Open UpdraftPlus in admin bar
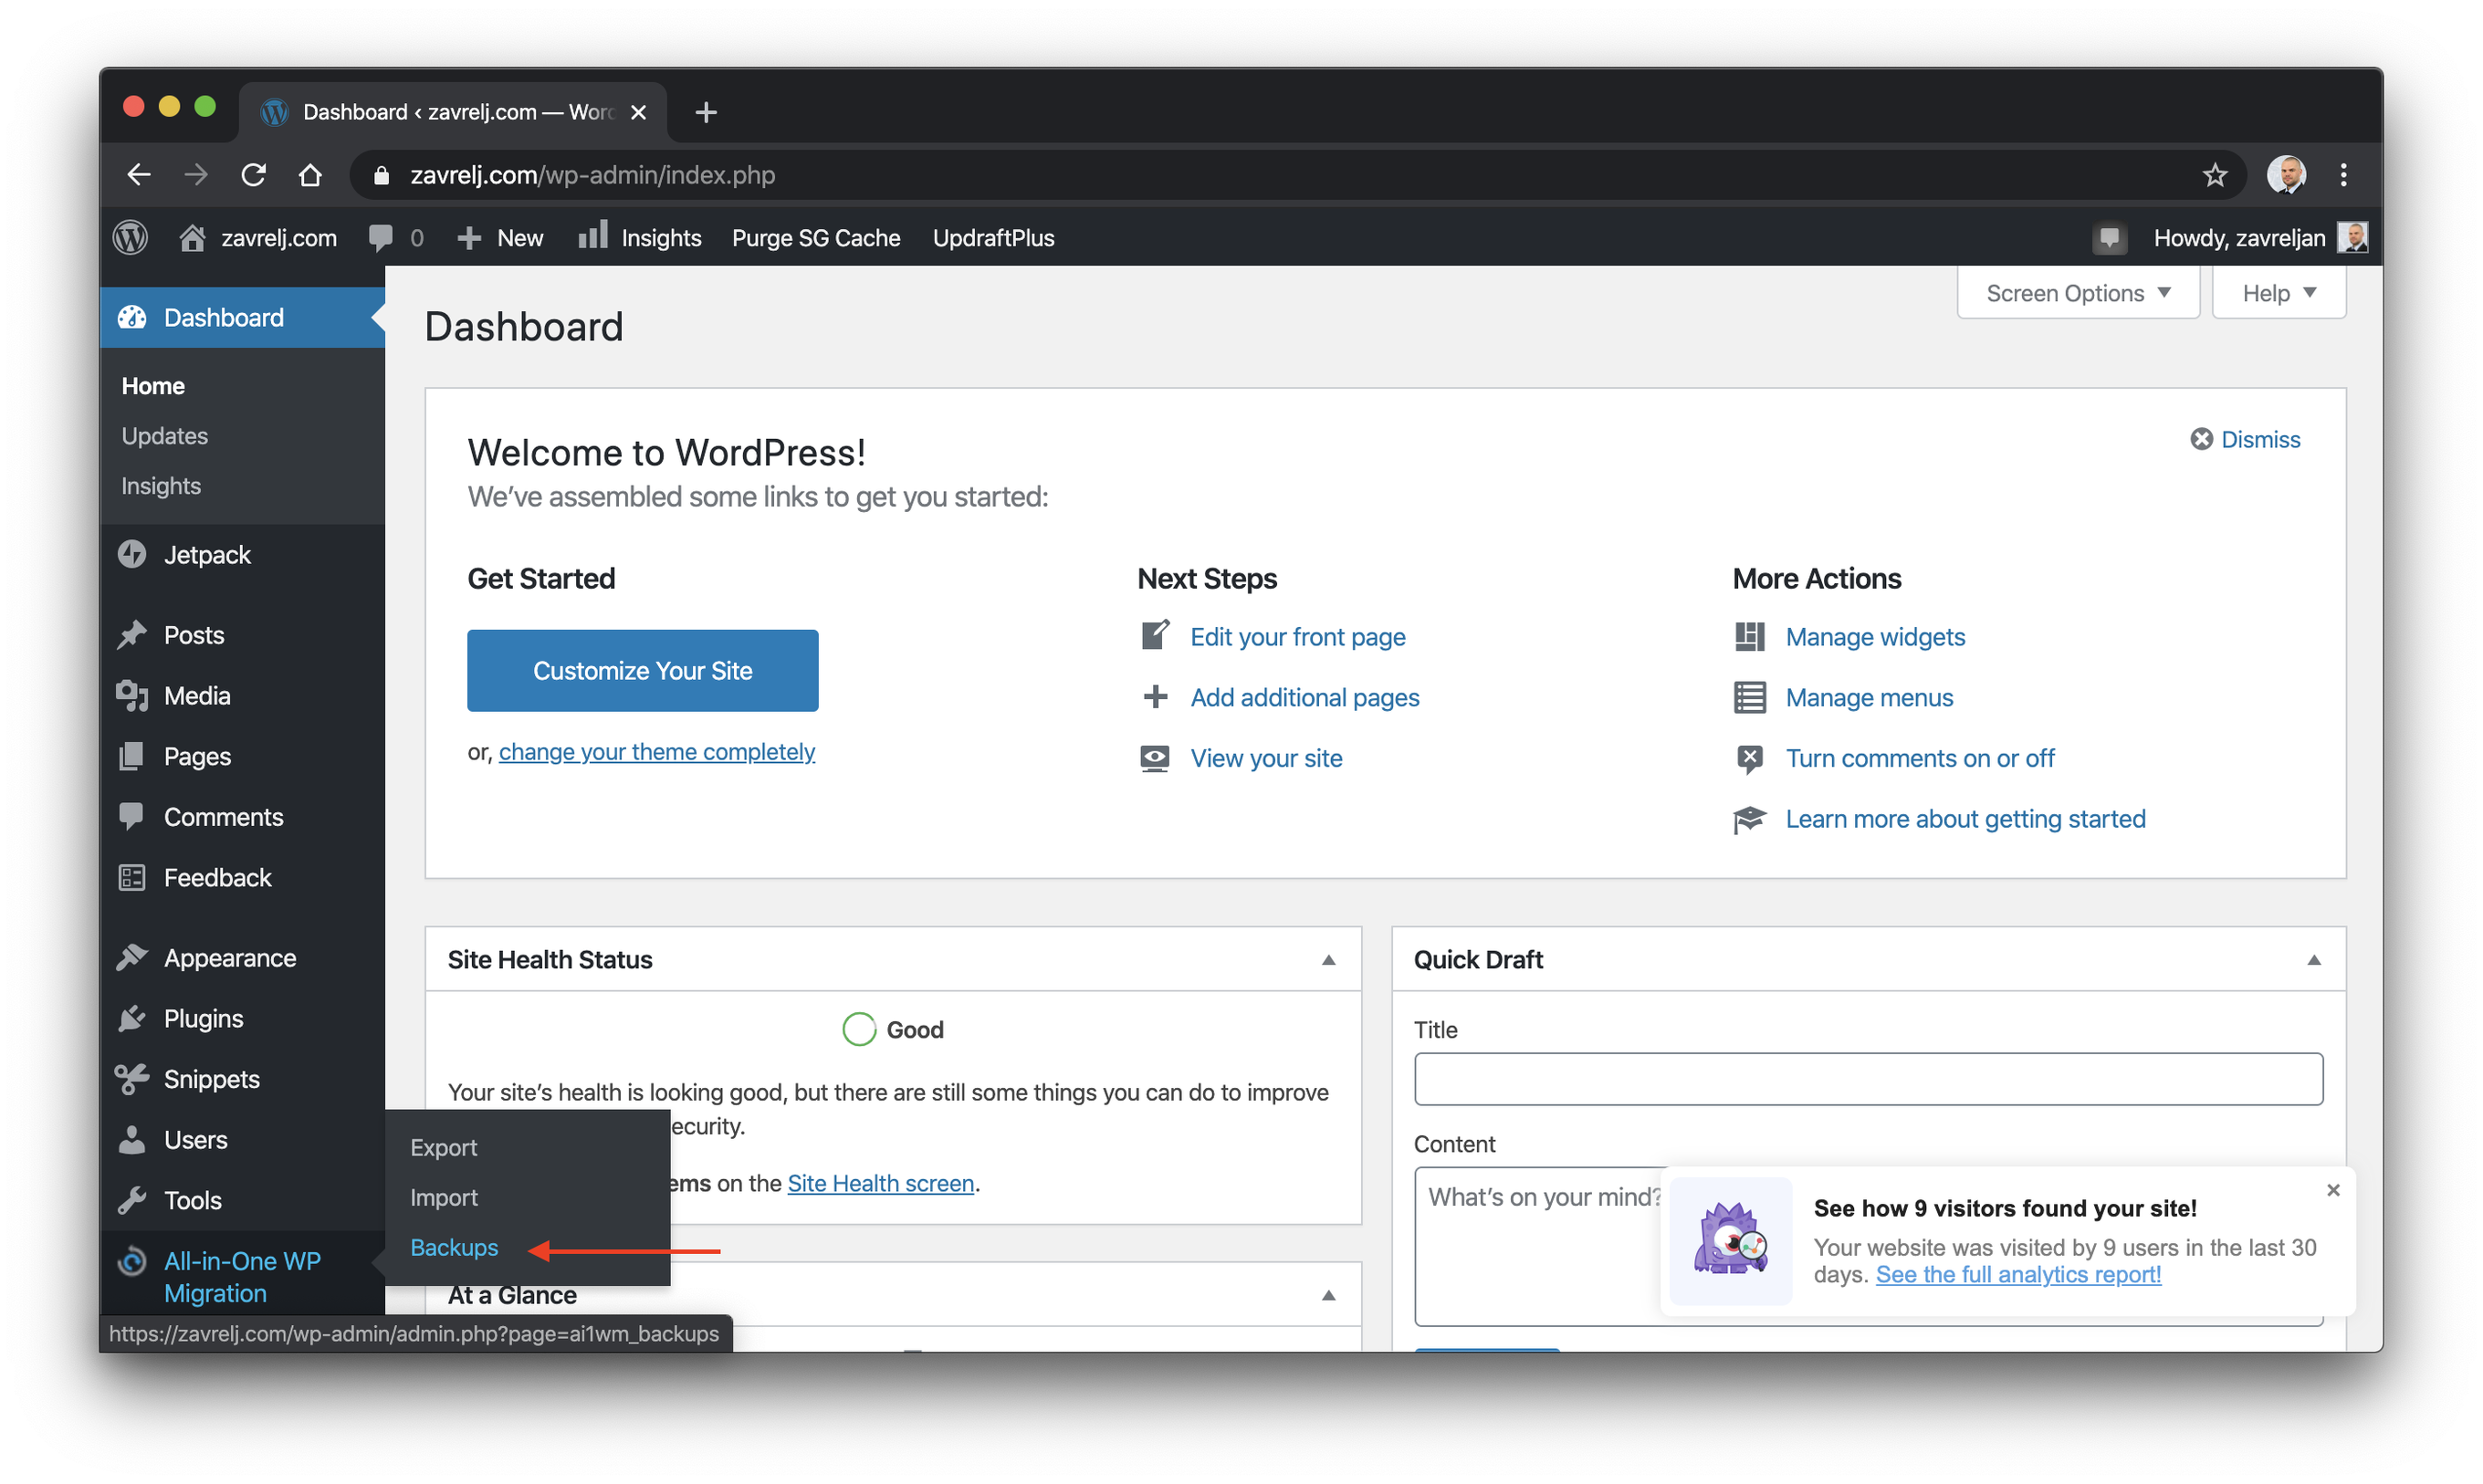Viewport: 2483px width, 1484px height. pos(994,238)
